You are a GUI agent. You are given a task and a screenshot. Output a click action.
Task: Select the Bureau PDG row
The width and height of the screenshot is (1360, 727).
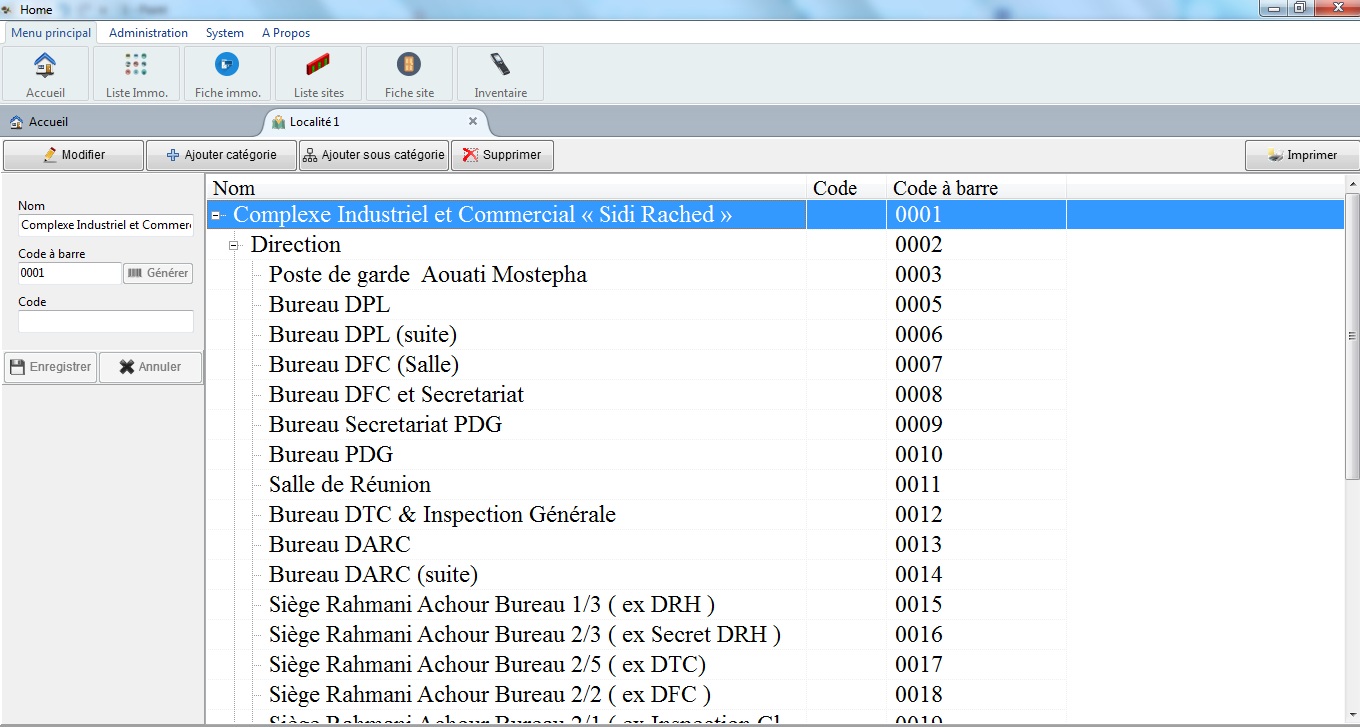point(331,455)
